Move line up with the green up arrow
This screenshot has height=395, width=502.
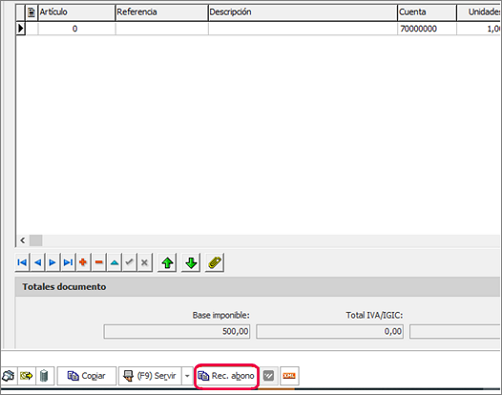(x=167, y=263)
